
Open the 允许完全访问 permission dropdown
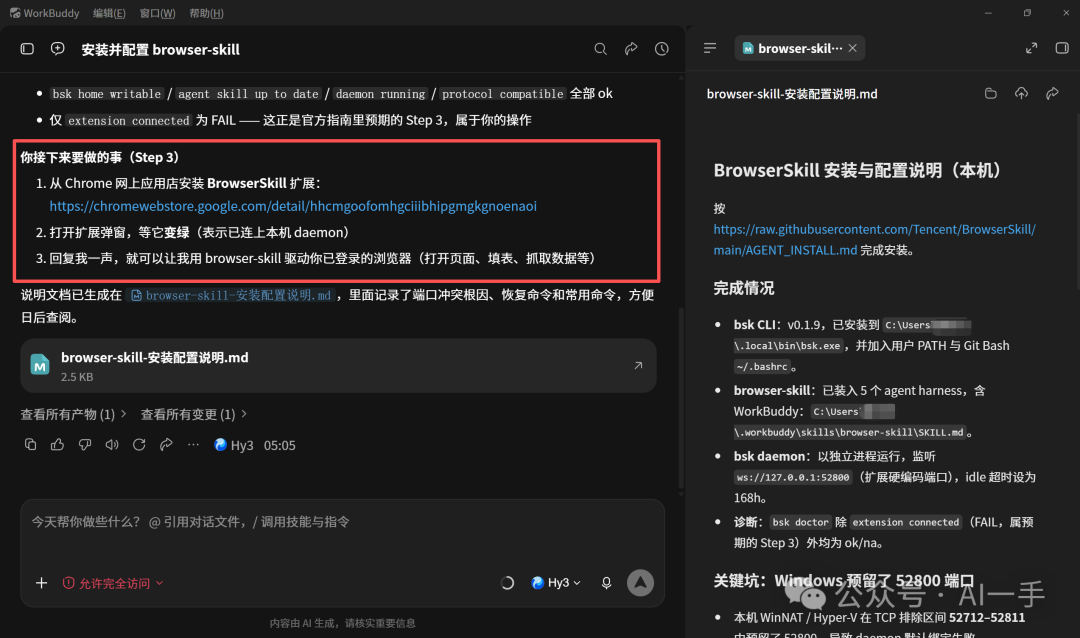tap(113, 584)
